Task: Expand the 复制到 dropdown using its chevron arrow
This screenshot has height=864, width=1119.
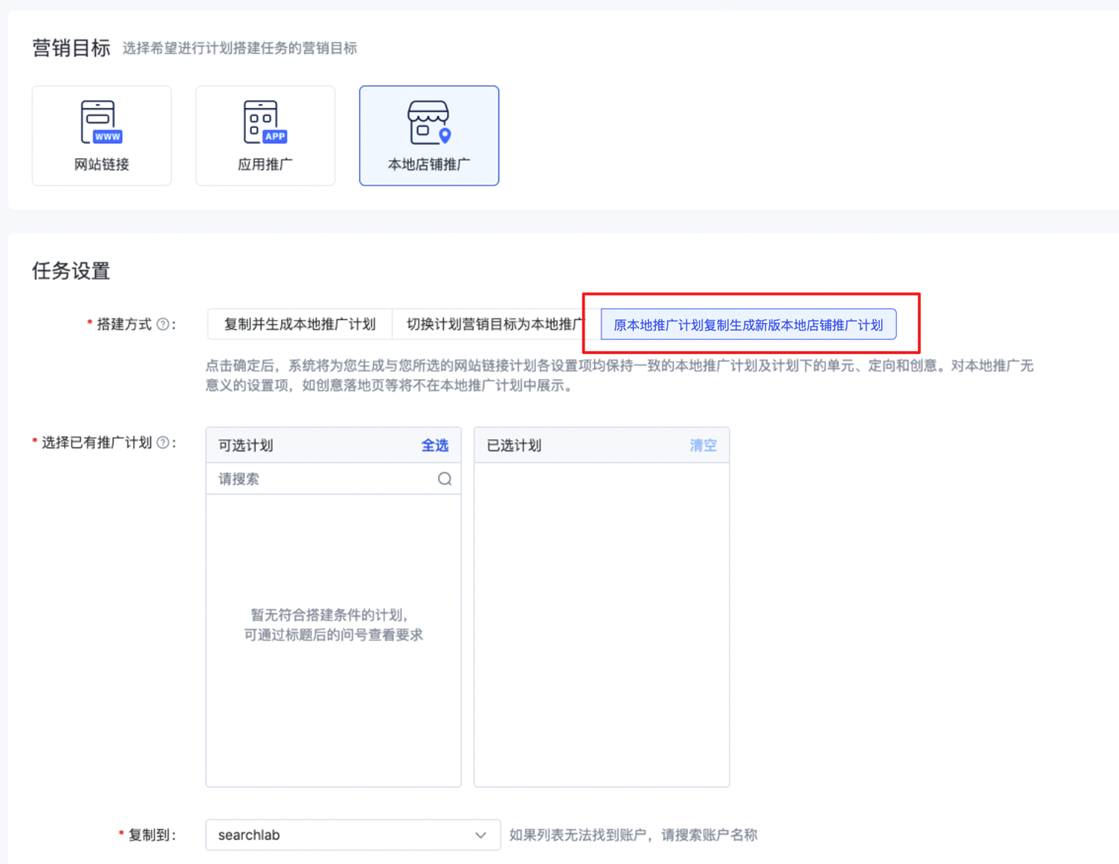Action: click(480, 835)
